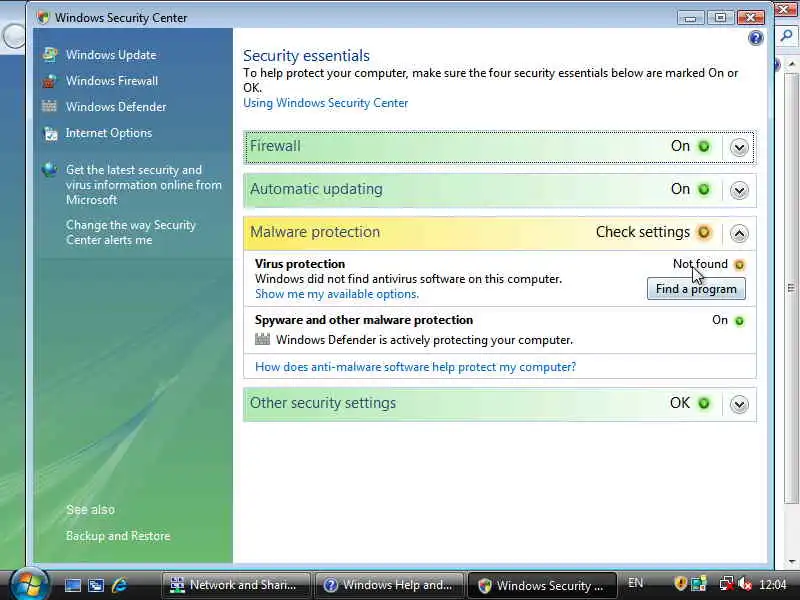The image size is (800, 600).
Task: Click the Spyware protection On indicator light
Action: click(739, 321)
